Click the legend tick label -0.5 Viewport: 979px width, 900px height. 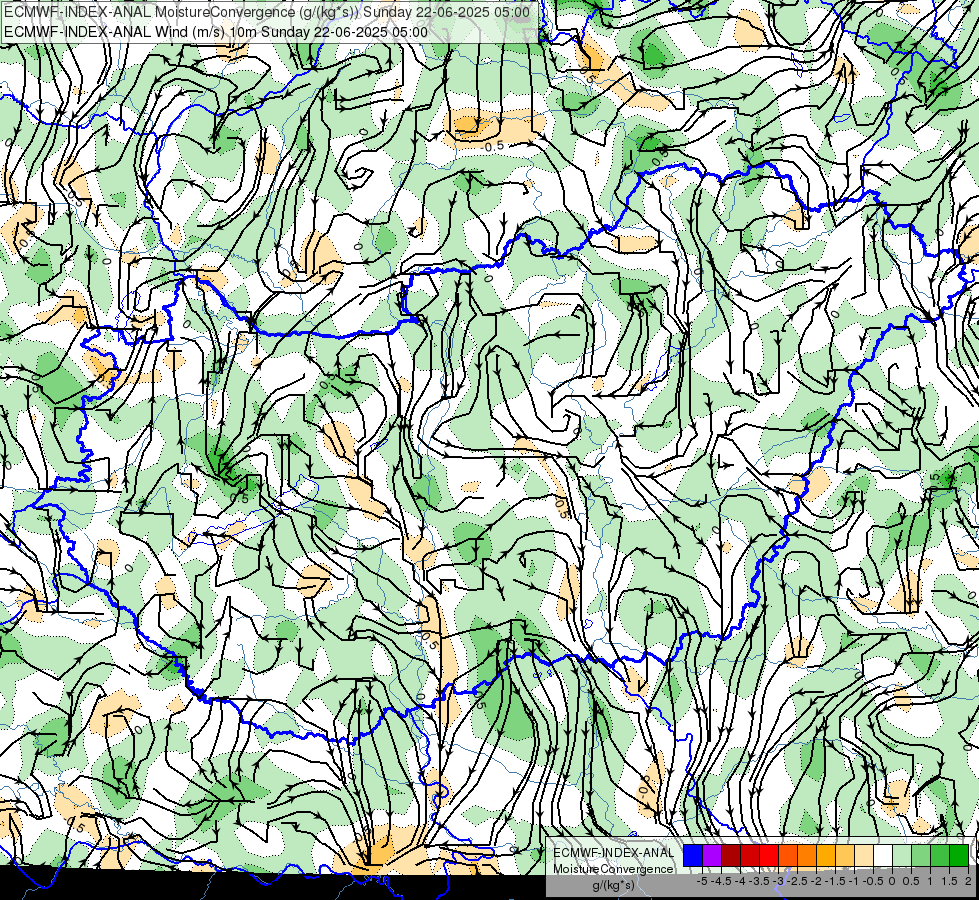click(873, 881)
